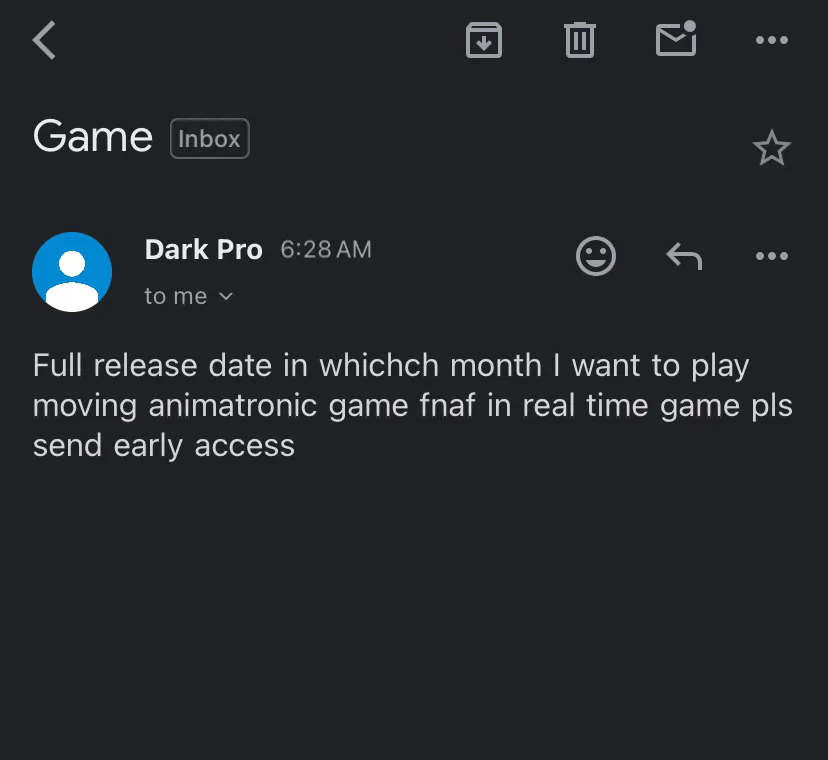The width and height of the screenshot is (828, 760).
Task: Delete the email with the trash icon
Action: (x=580, y=40)
